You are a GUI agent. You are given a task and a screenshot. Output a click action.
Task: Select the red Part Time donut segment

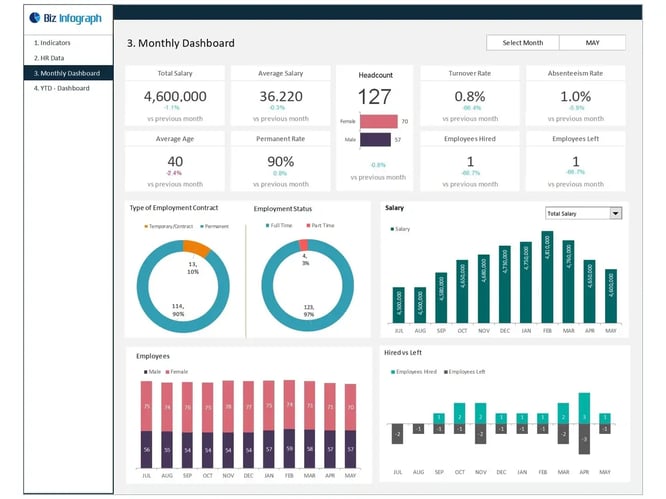(x=303, y=245)
